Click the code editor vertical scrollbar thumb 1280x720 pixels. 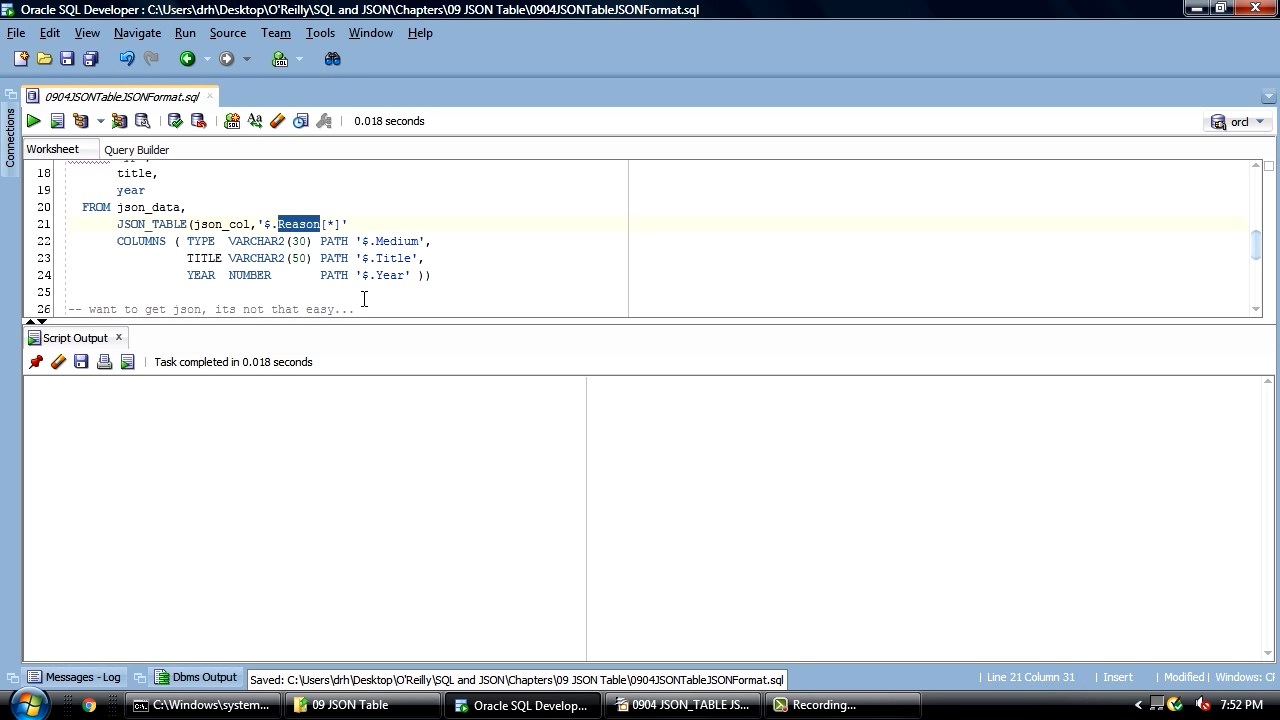click(1257, 246)
